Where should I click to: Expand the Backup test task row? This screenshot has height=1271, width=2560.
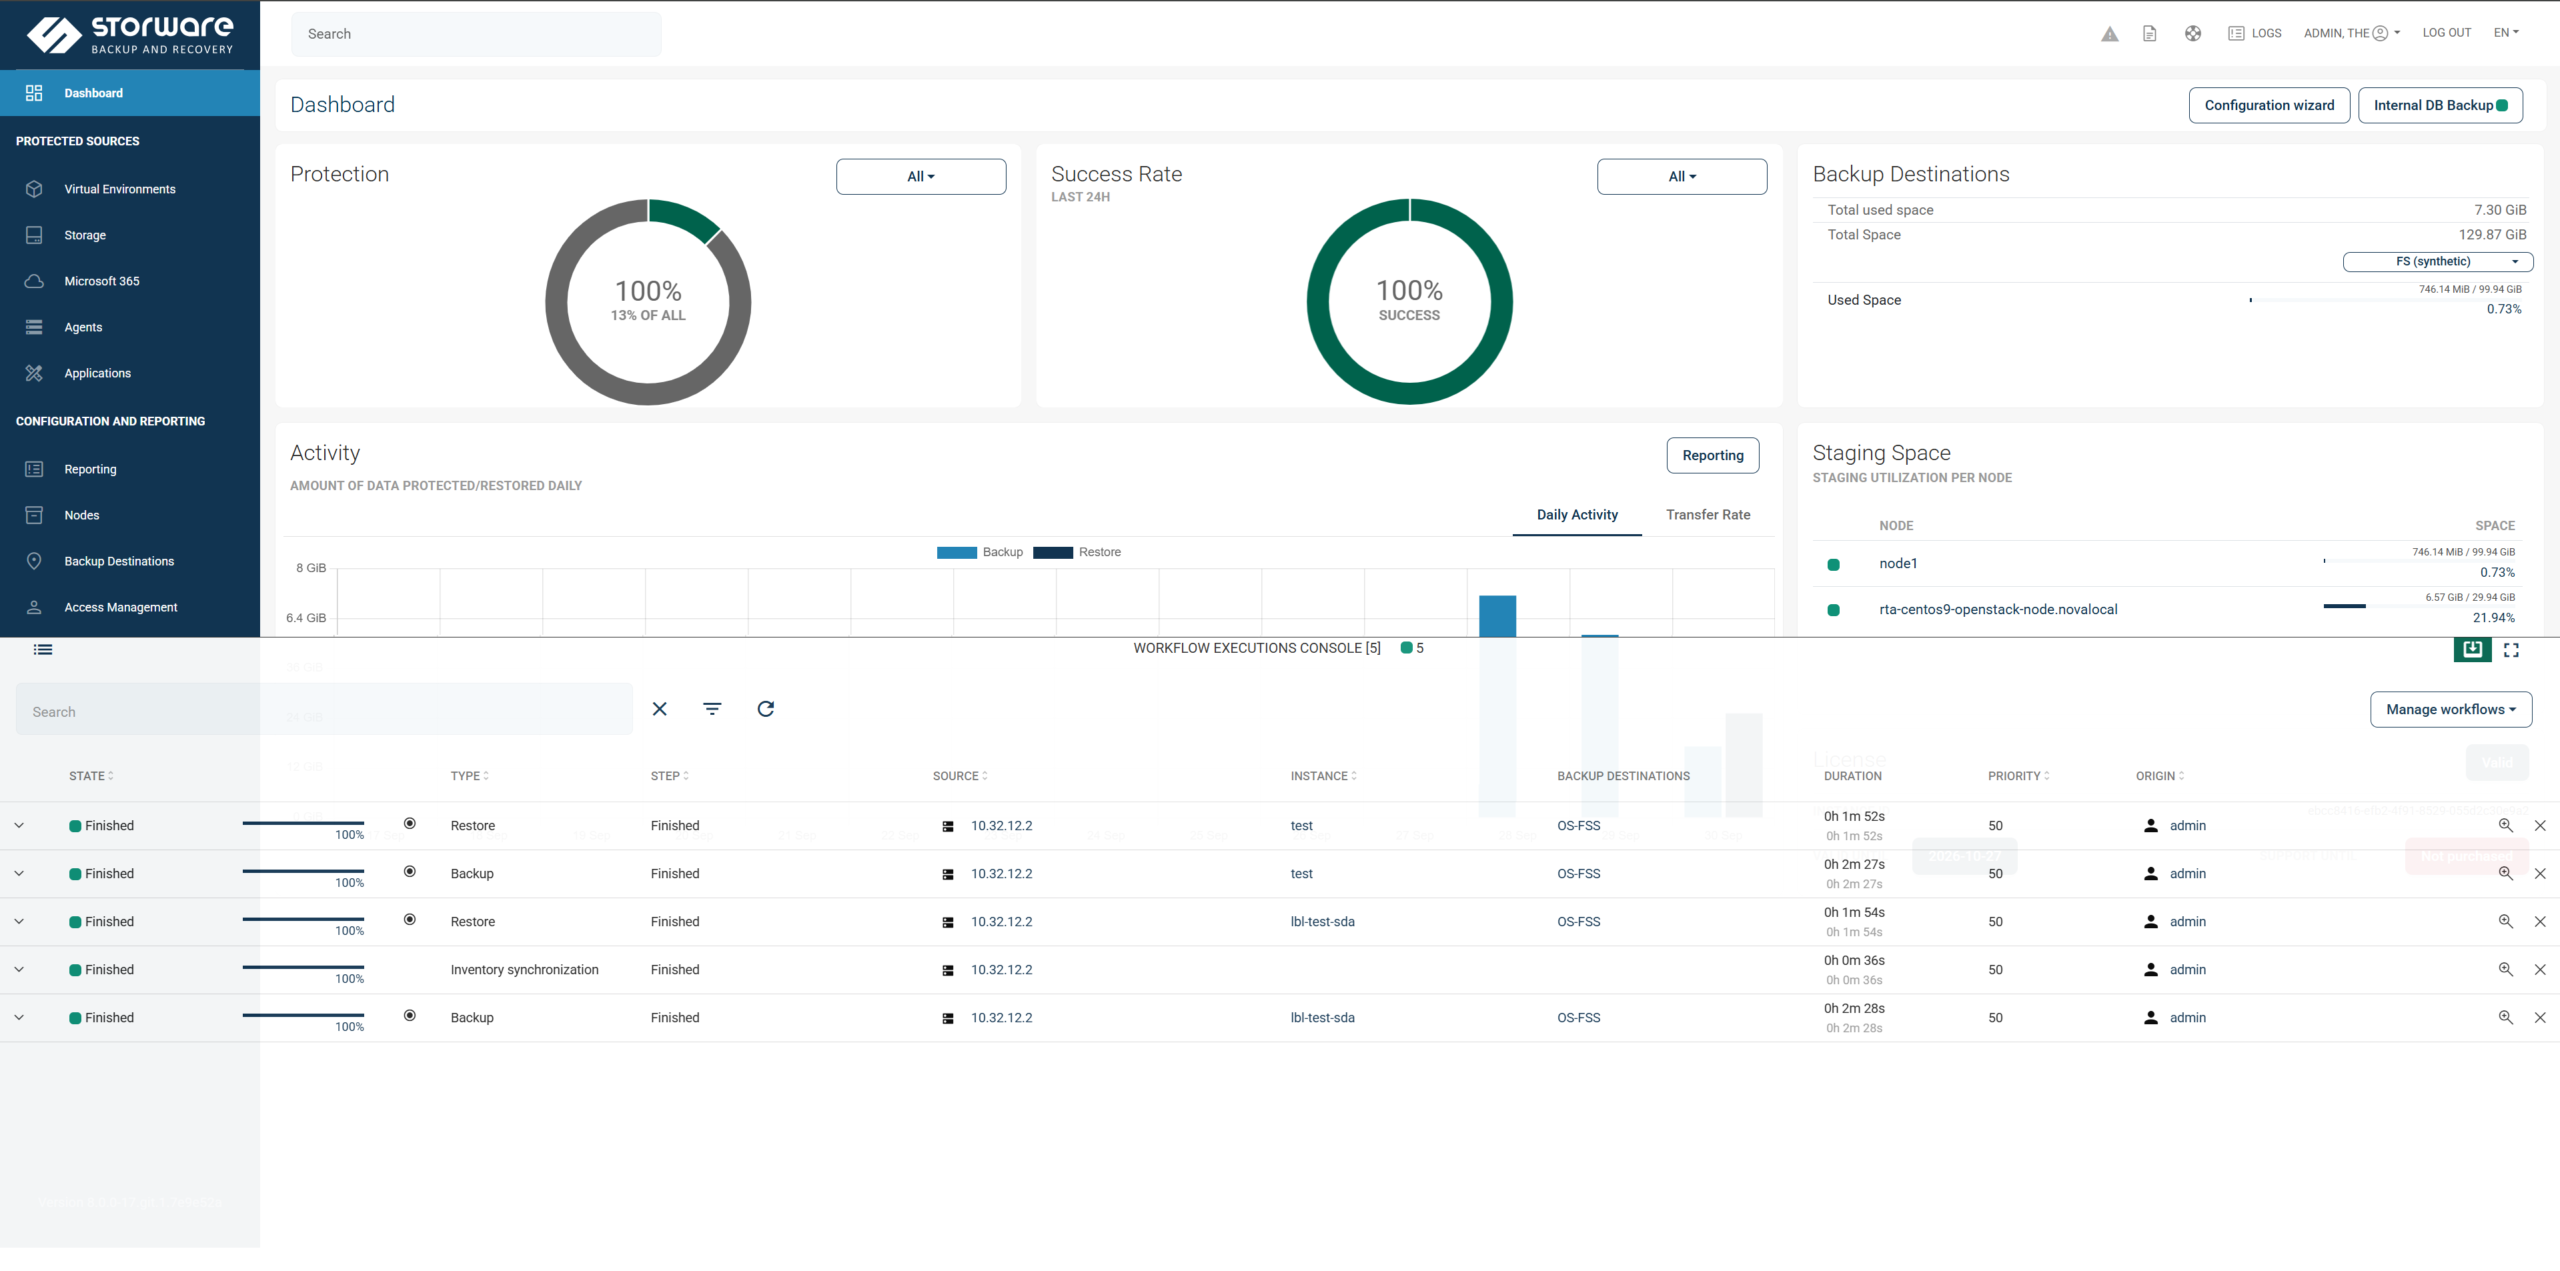point(19,874)
